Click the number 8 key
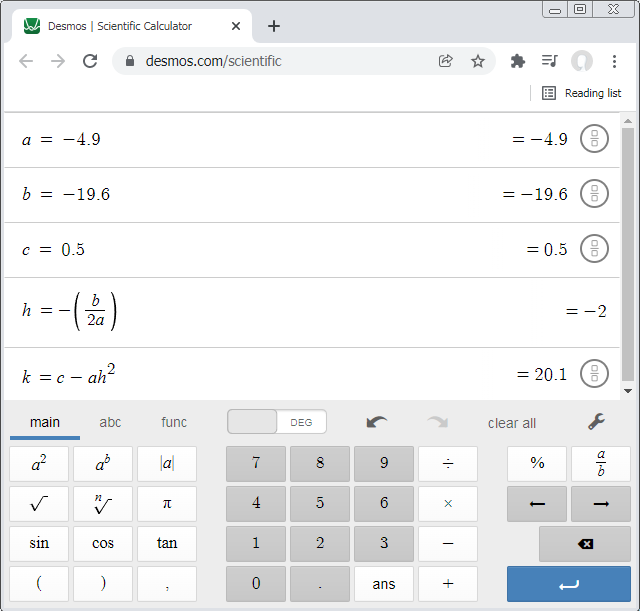Viewport: 640px width, 611px height. pyautogui.click(x=320, y=464)
